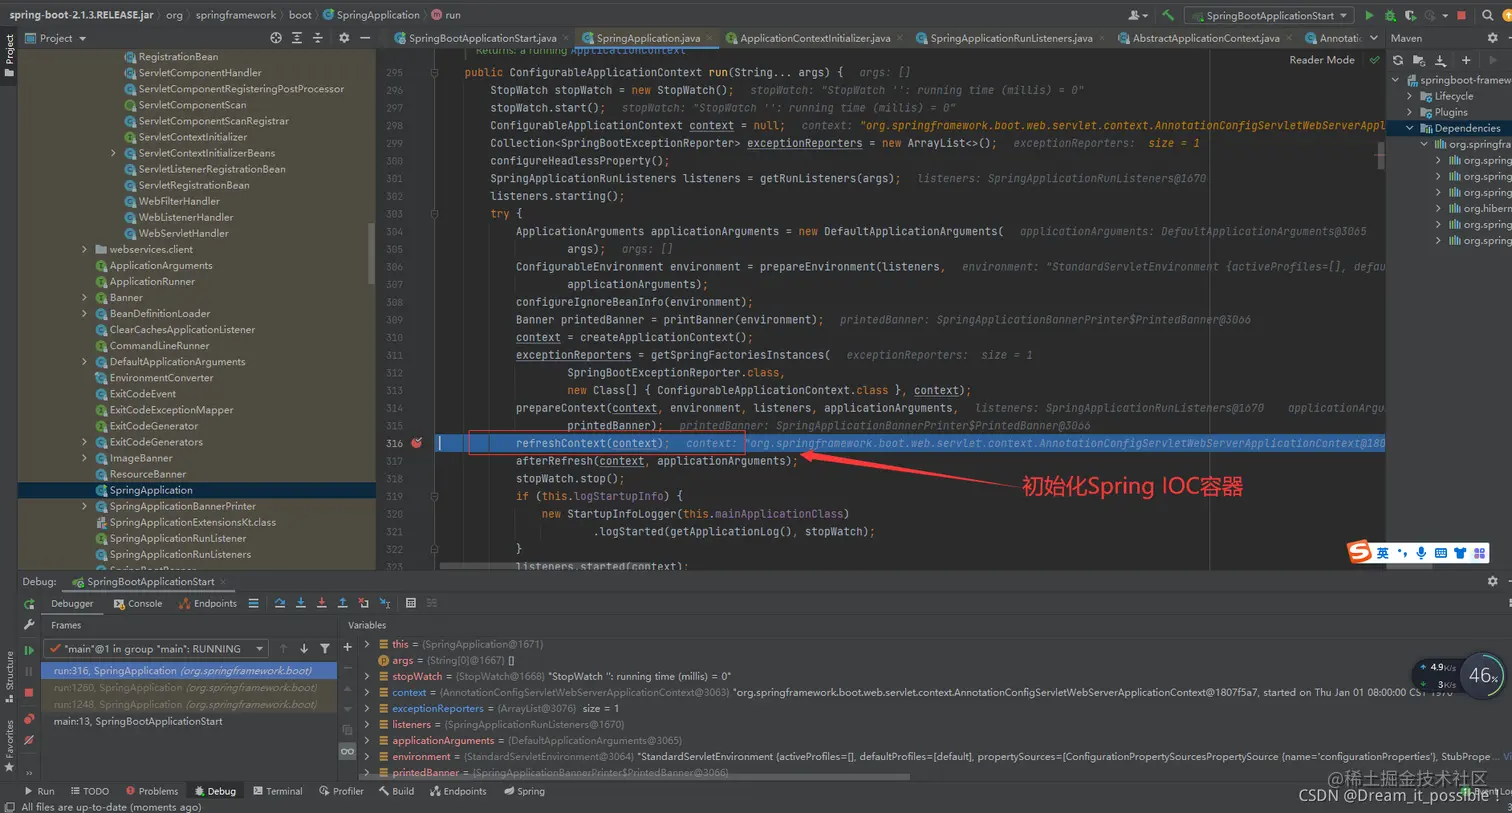Open Problems tool window button
Image resolution: width=1512 pixels, height=813 pixels.
pyautogui.click(x=152, y=791)
